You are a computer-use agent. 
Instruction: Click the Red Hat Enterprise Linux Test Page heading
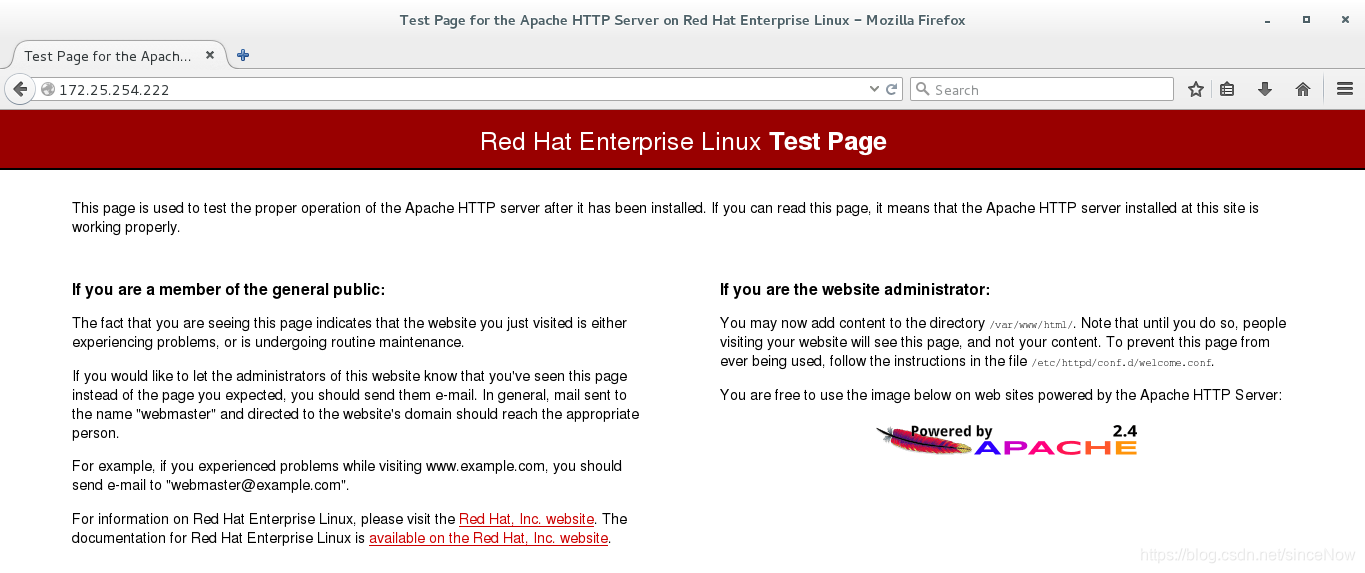tap(683, 141)
